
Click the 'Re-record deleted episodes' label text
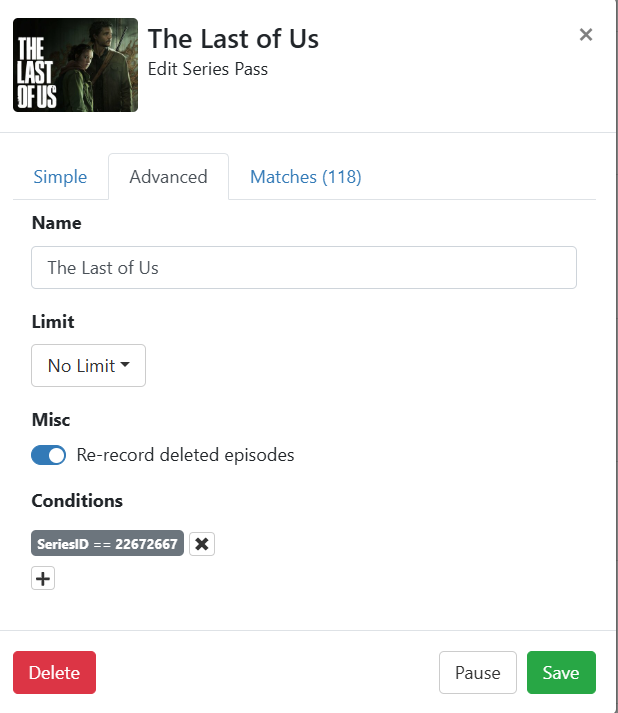(185, 455)
